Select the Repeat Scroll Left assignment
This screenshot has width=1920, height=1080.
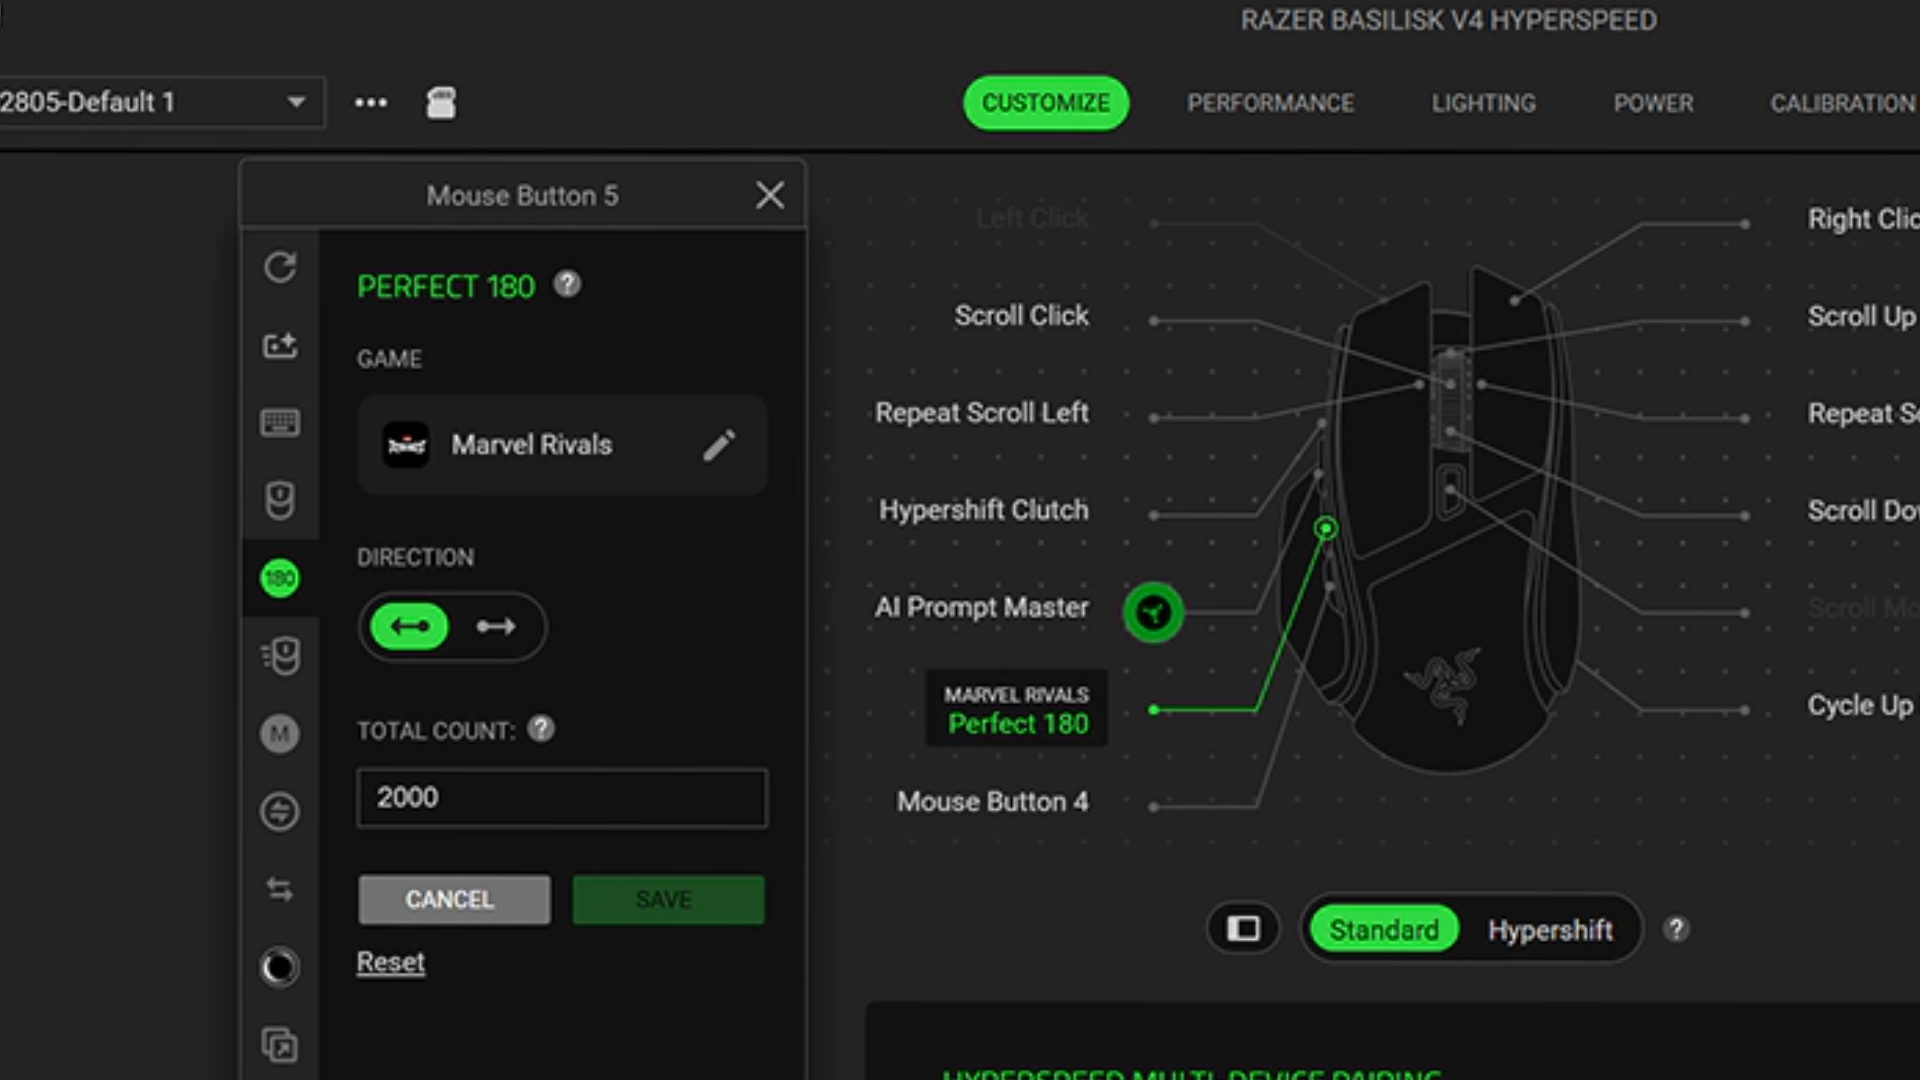pos(981,413)
